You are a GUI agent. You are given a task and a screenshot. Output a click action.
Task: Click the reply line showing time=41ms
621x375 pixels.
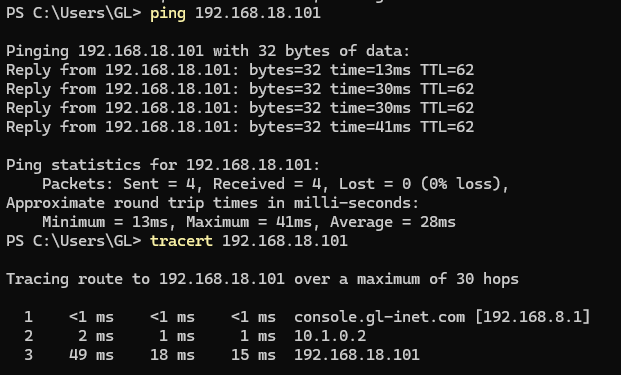[x=240, y=127]
